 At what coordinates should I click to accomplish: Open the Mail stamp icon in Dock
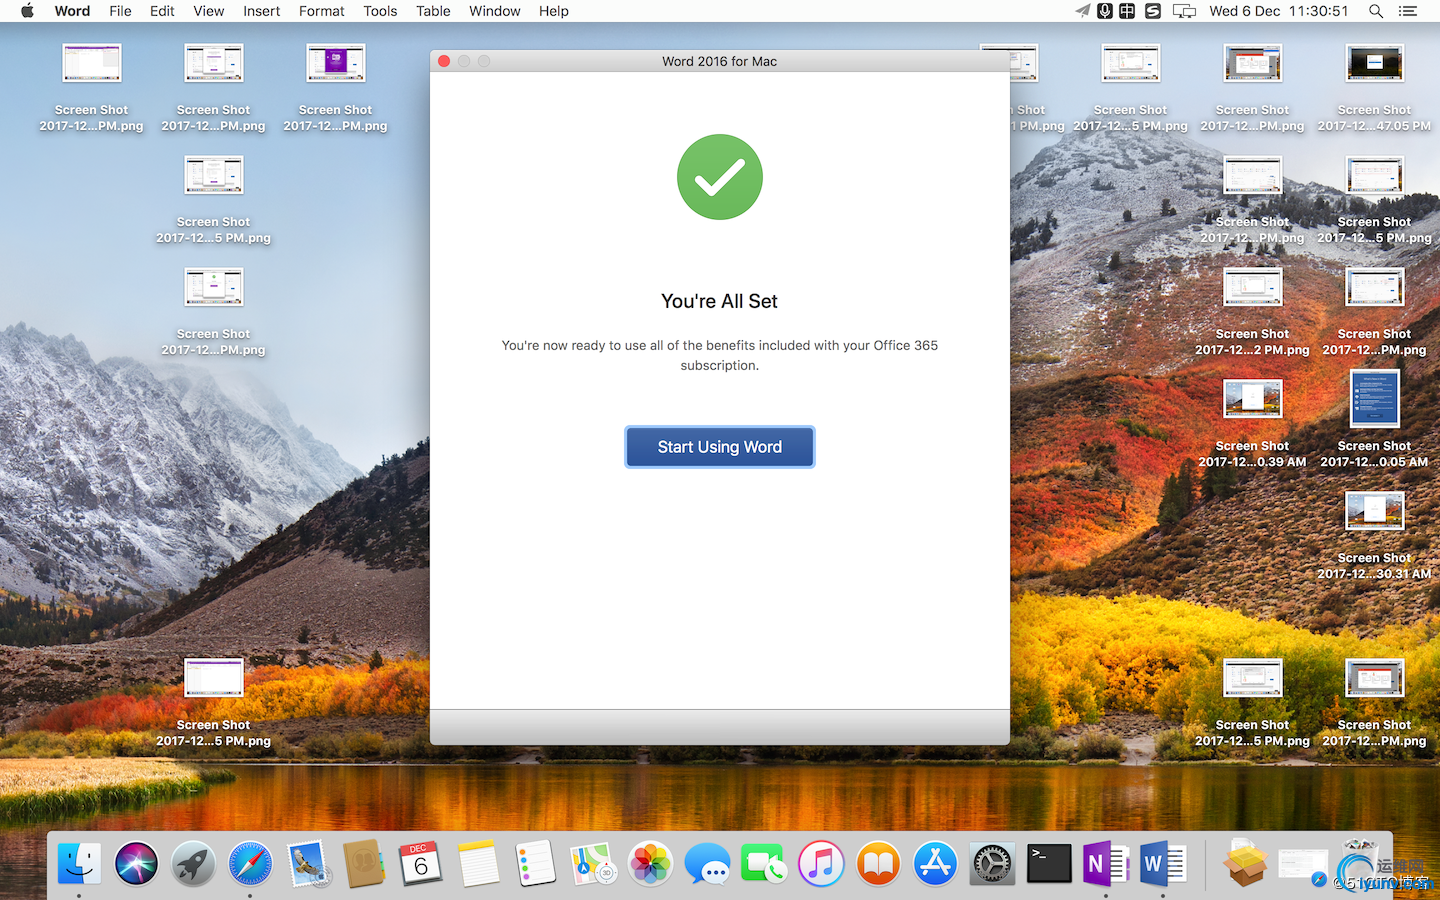(x=307, y=864)
